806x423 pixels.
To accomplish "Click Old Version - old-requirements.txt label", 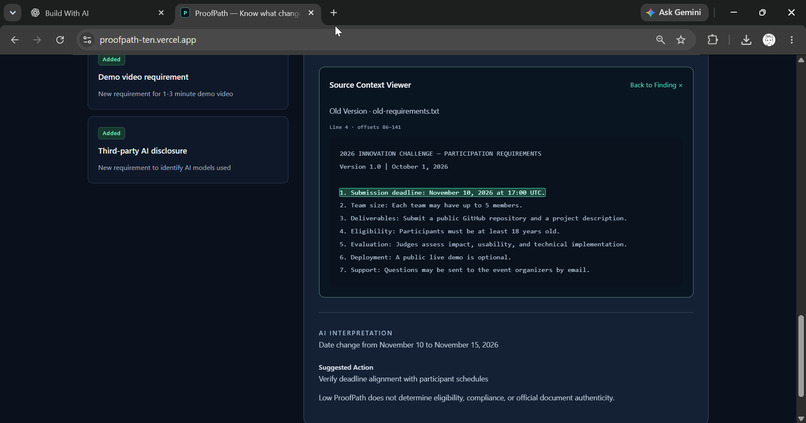I will coord(384,111).
